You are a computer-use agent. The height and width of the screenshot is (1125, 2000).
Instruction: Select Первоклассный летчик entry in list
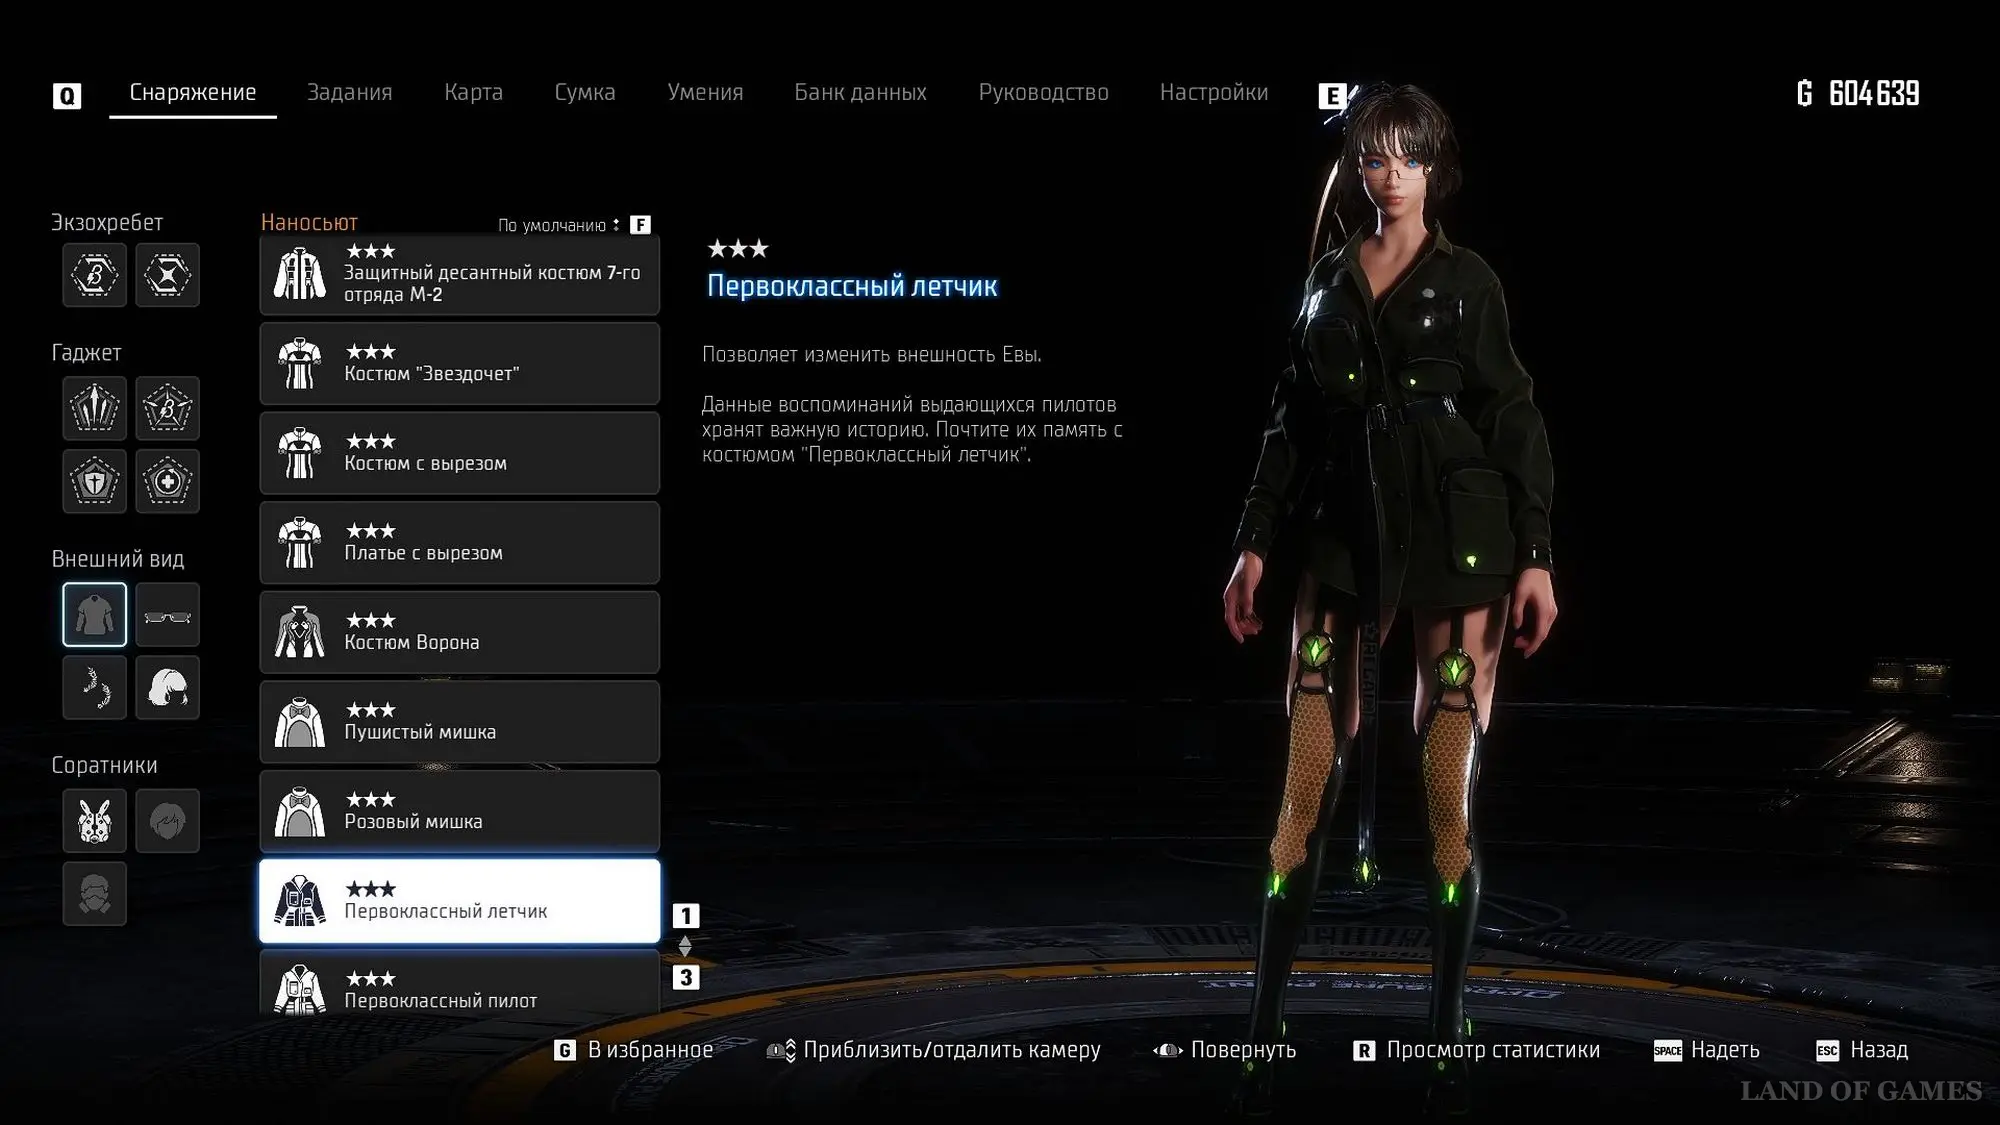[460, 901]
